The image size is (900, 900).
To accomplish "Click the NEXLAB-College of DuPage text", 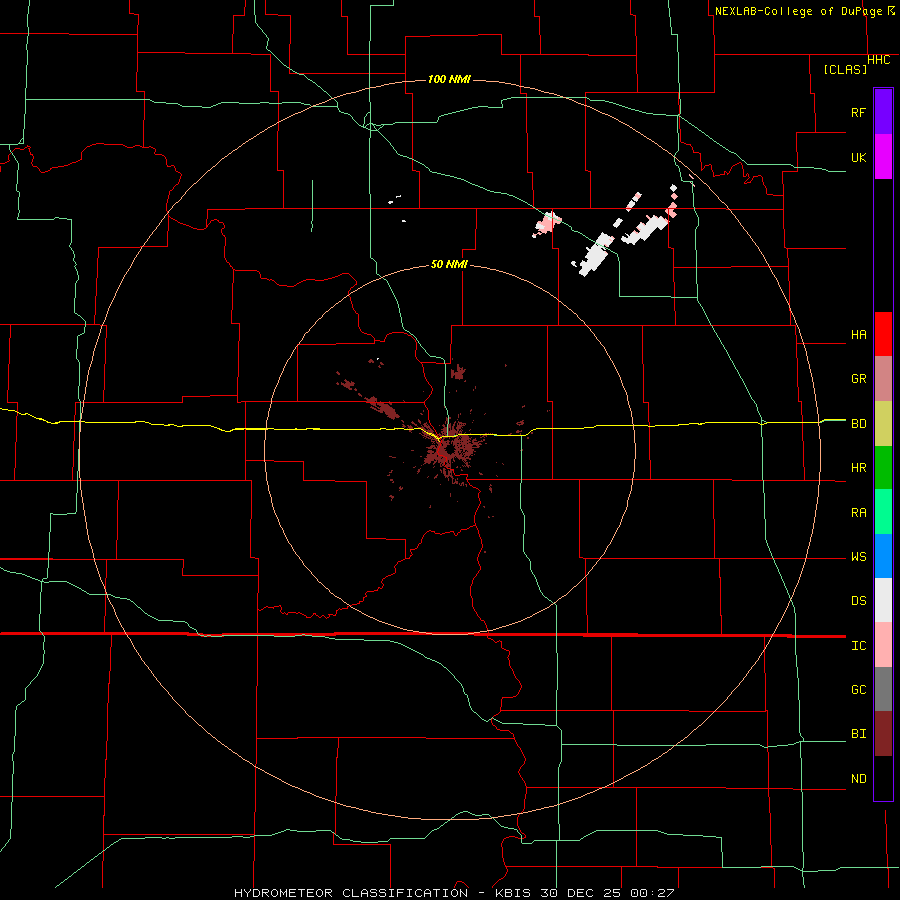I will 800,11.
